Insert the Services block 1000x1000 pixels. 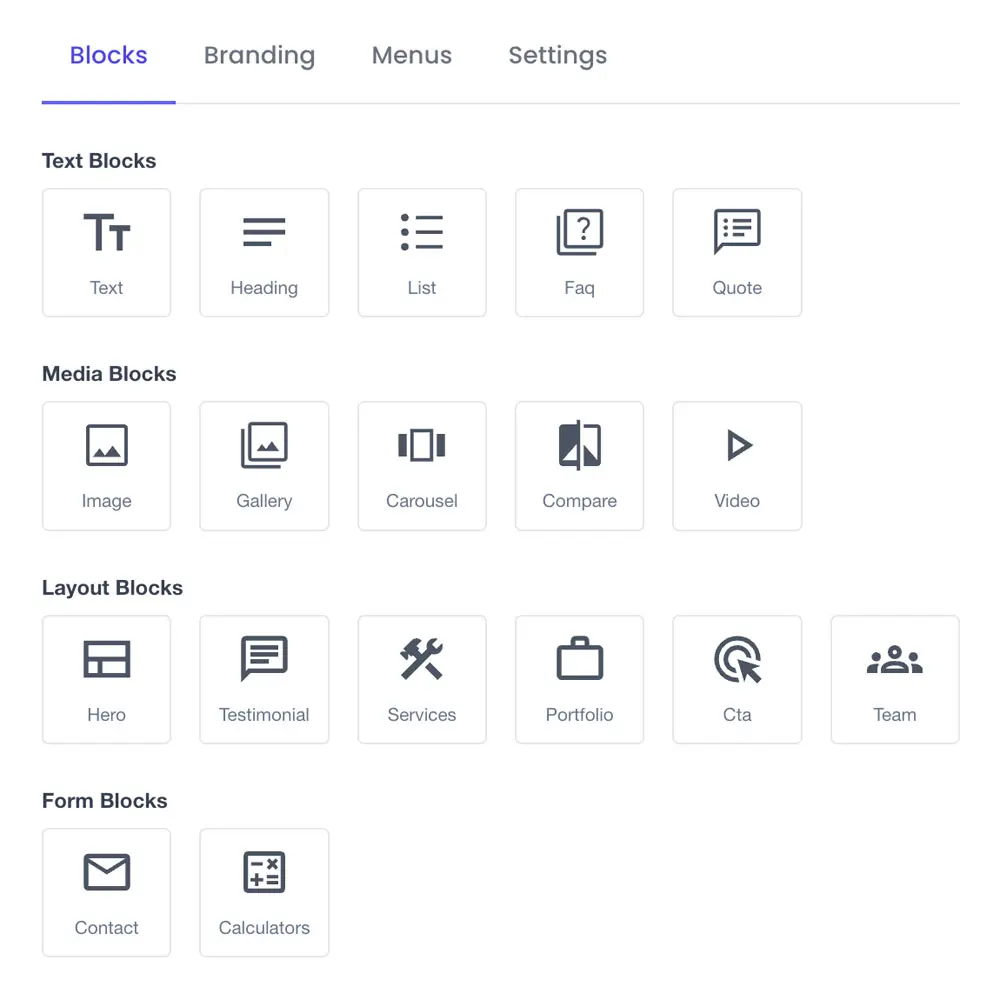[x=422, y=679]
